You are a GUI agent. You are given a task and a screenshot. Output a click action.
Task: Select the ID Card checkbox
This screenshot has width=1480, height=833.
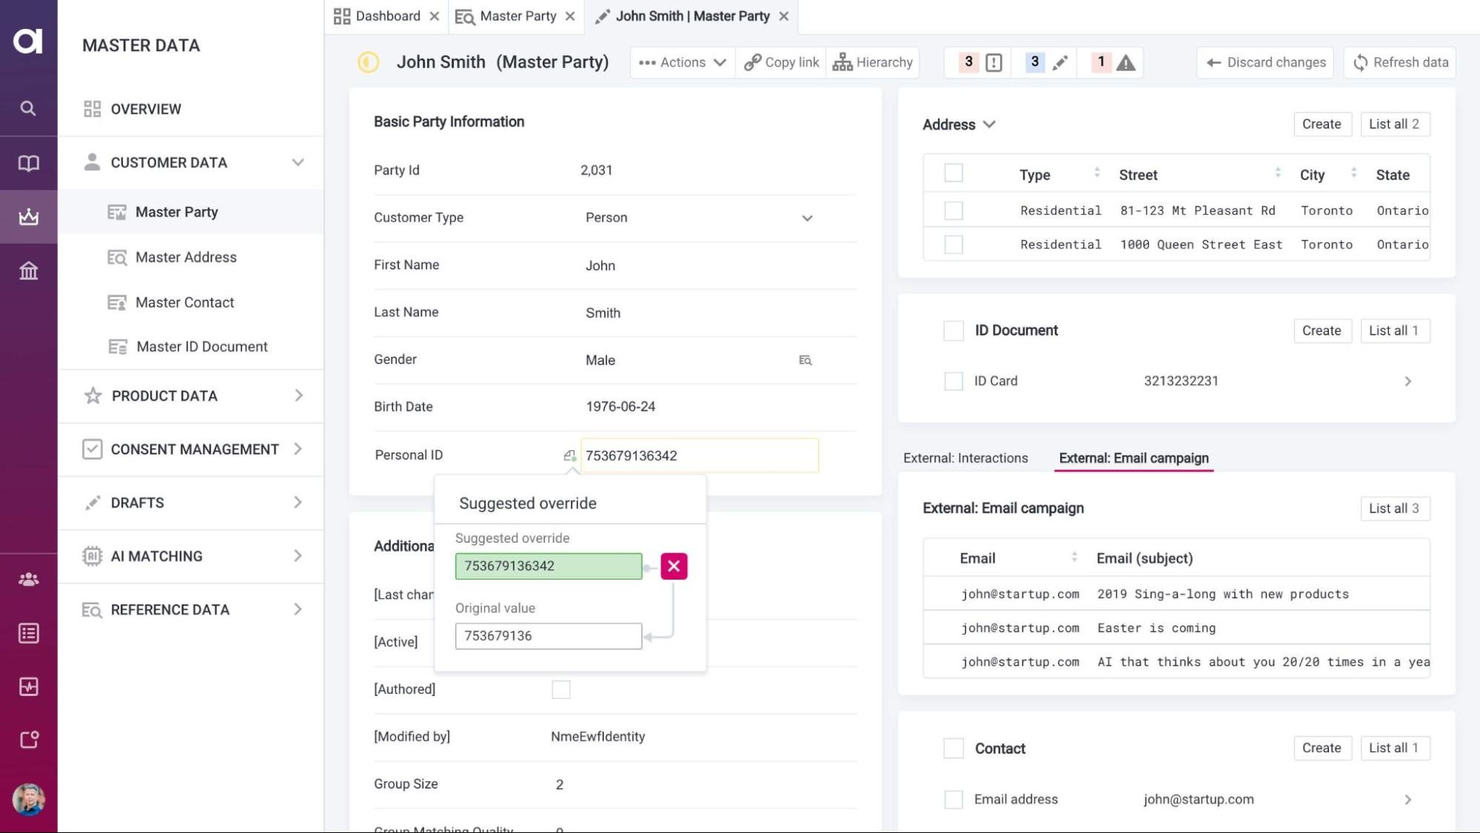pyautogui.click(x=953, y=381)
